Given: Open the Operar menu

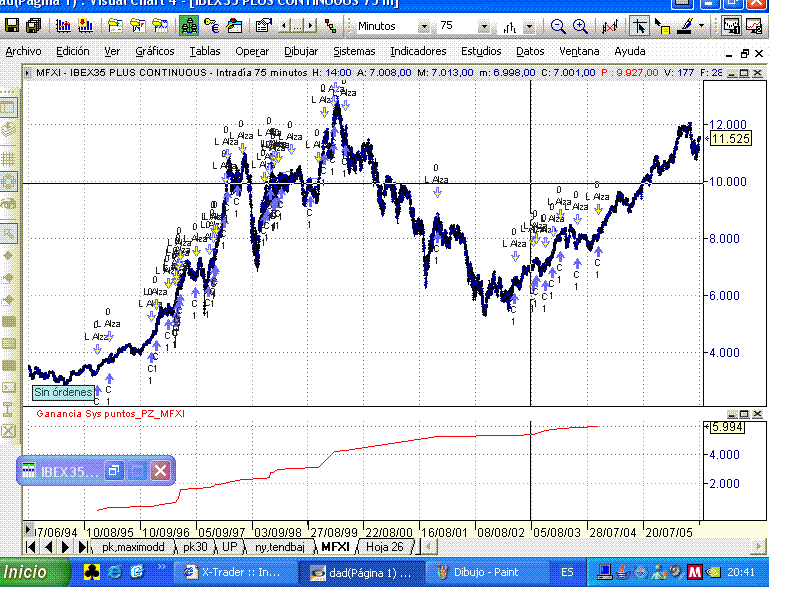Looking at the screenshot, I should pos(252,52).
